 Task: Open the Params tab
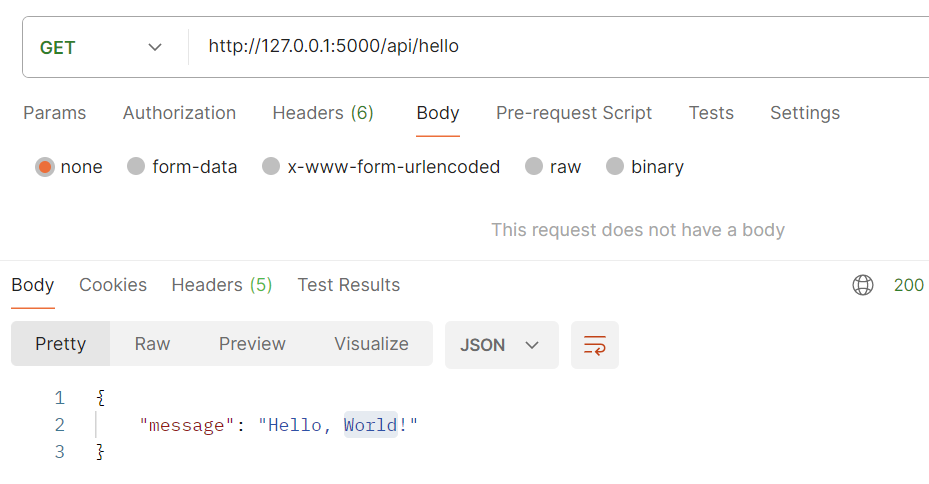click(x=55, y=113)
